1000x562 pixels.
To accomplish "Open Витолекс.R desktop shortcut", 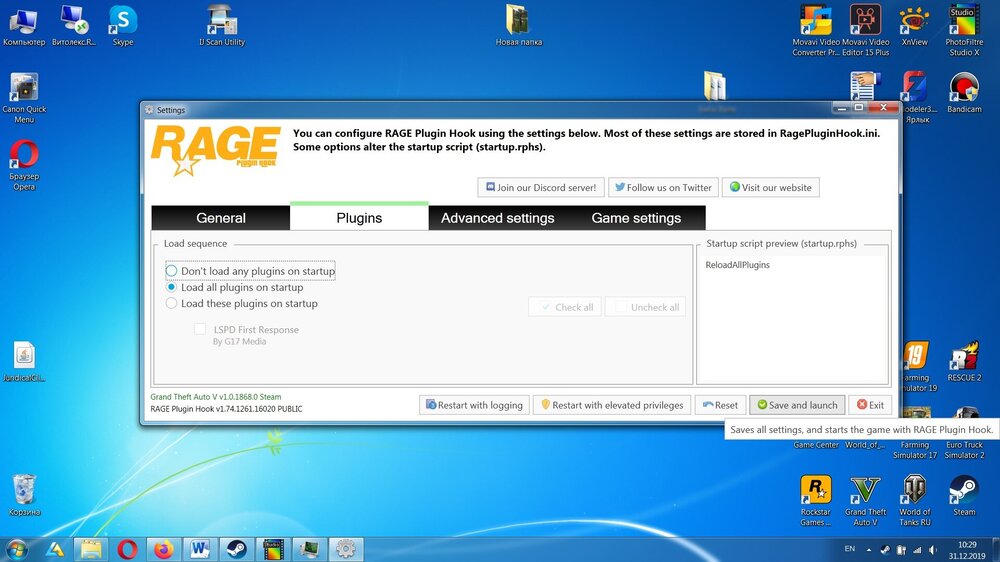I will (x=74, y=26).
